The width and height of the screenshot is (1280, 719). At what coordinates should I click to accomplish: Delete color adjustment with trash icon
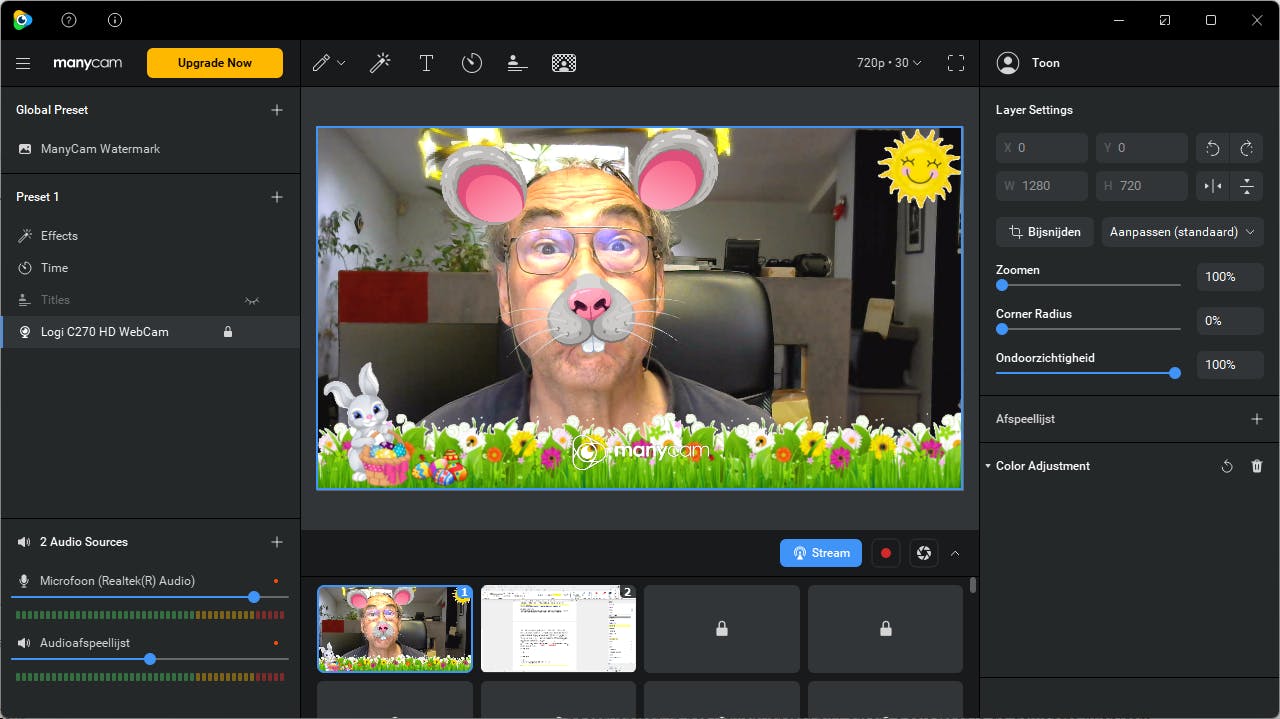[1257, 466]
